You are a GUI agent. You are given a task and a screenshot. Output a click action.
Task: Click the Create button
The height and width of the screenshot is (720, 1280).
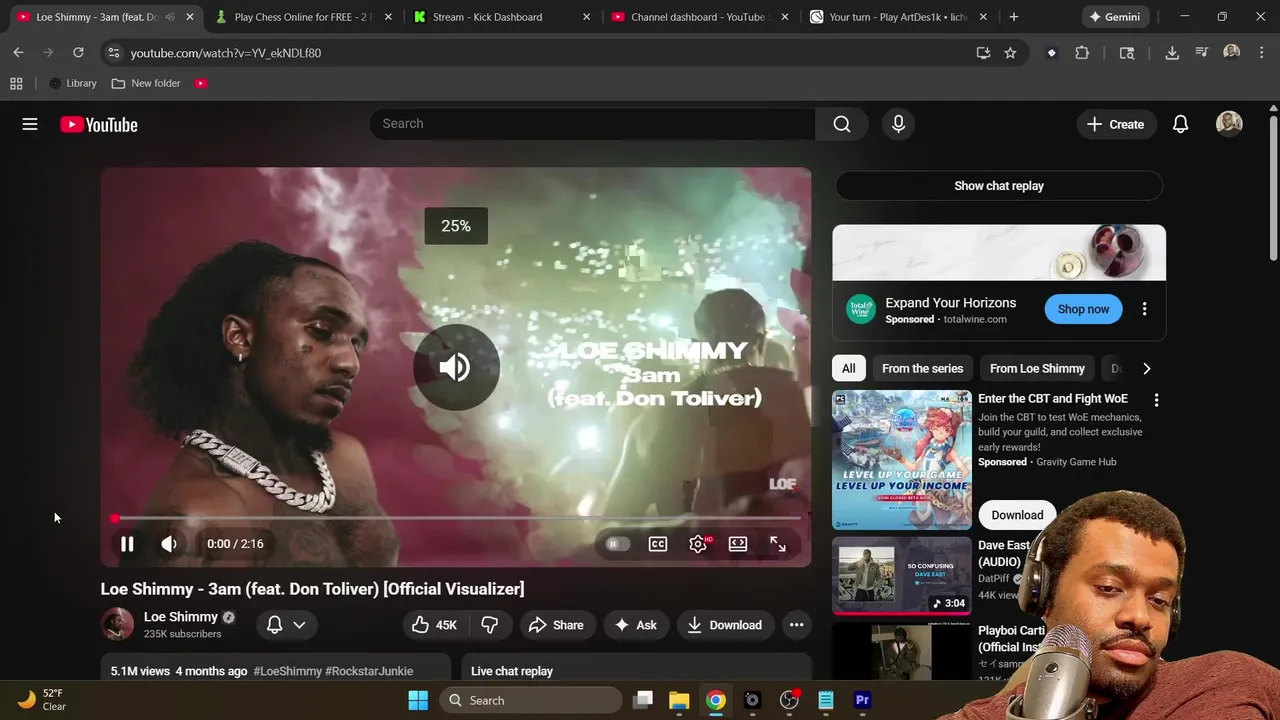click(x=1115, y=124)
